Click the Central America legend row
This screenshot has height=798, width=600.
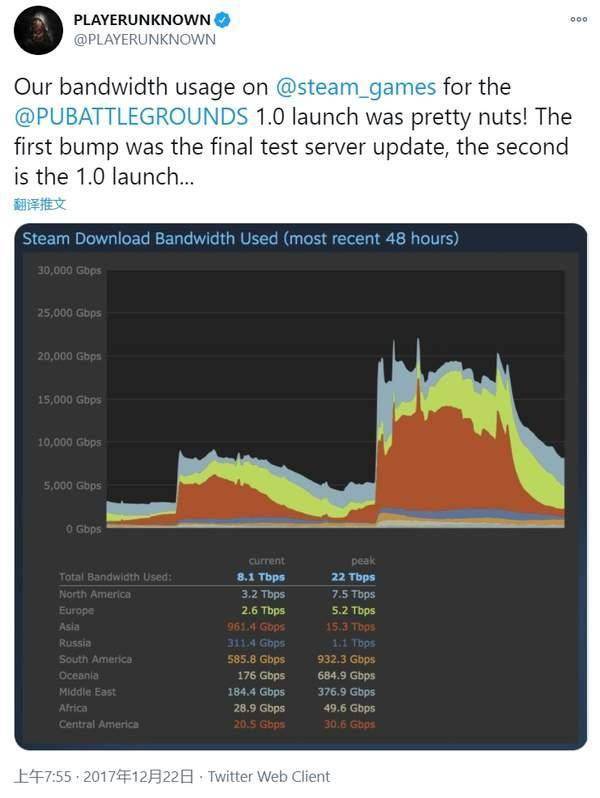click(x=99, y=724)
